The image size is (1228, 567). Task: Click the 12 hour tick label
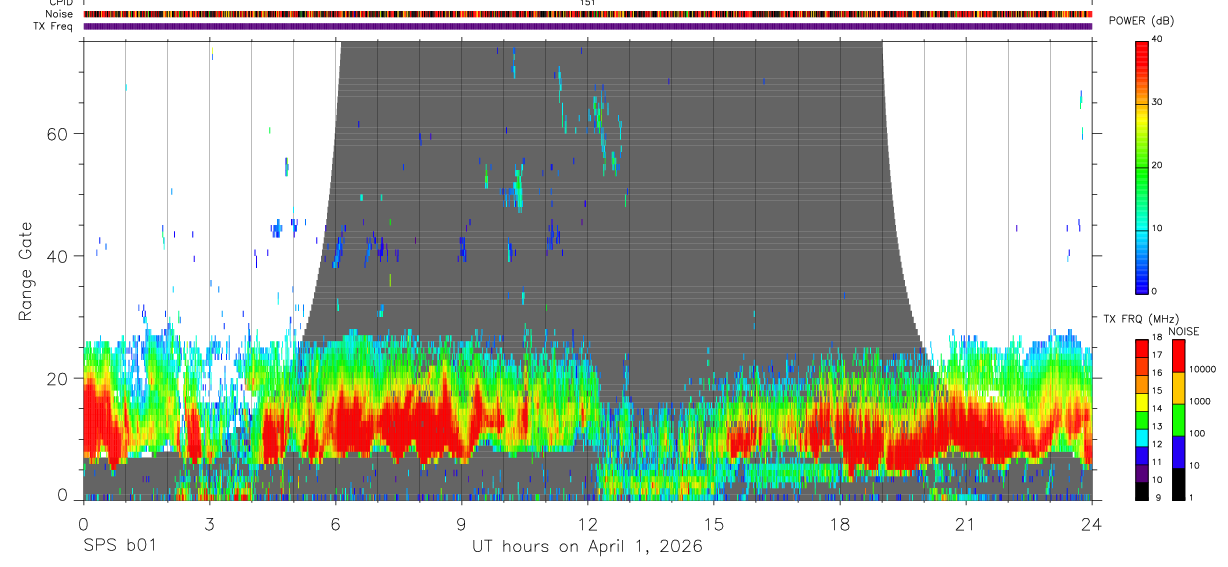(x=588, y=523)
